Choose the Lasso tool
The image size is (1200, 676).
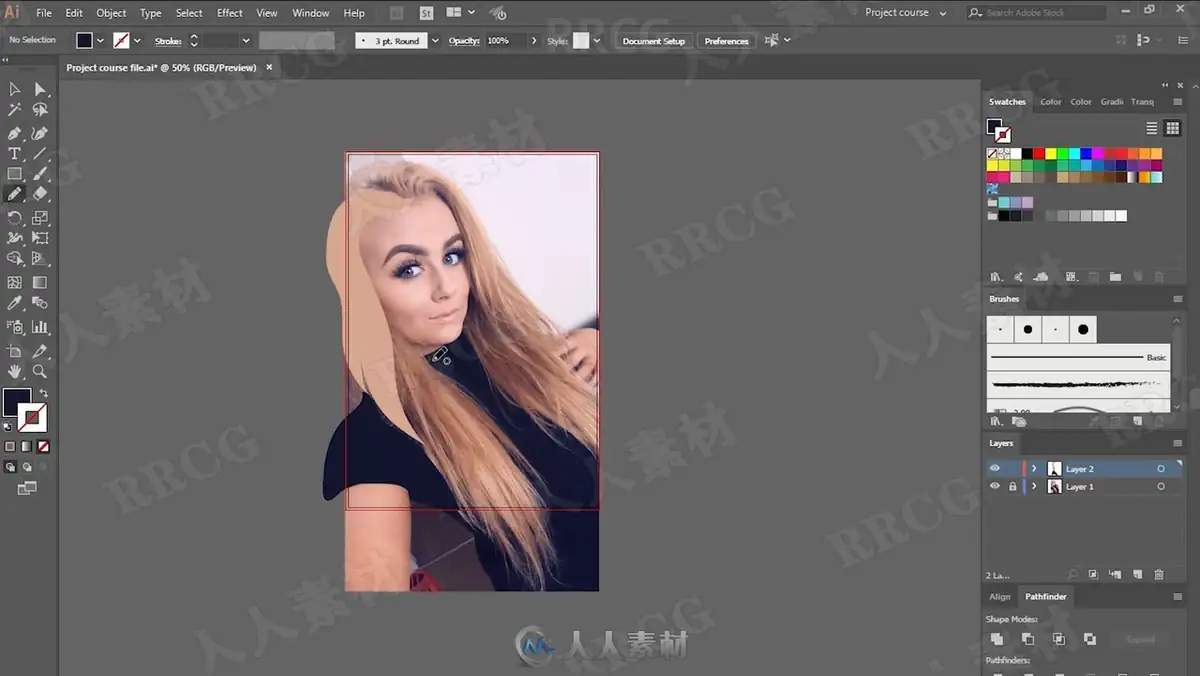click(x=40, y=111)
